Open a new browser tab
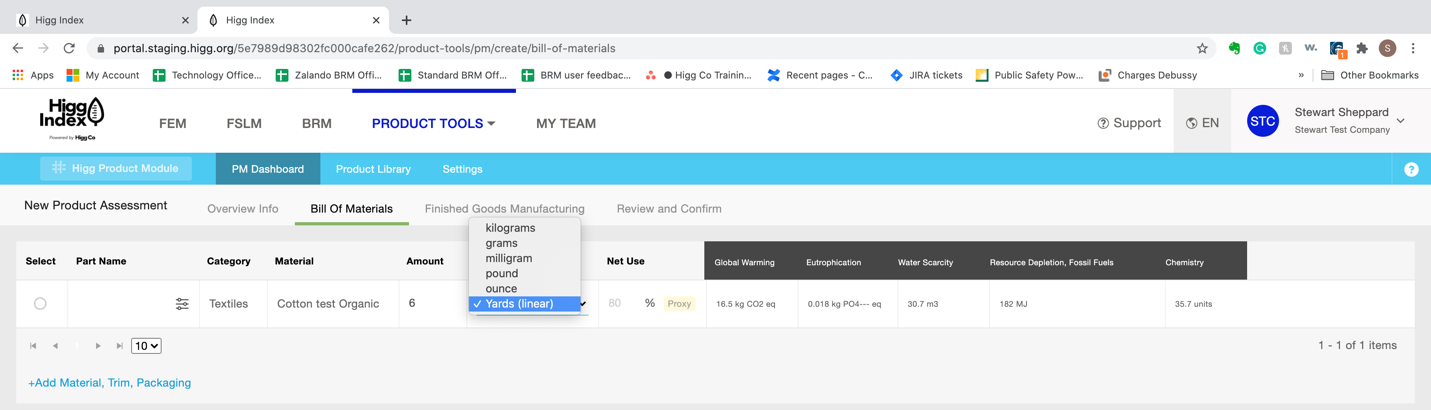Screen dimensions: 1431x410 coord(406,20)
